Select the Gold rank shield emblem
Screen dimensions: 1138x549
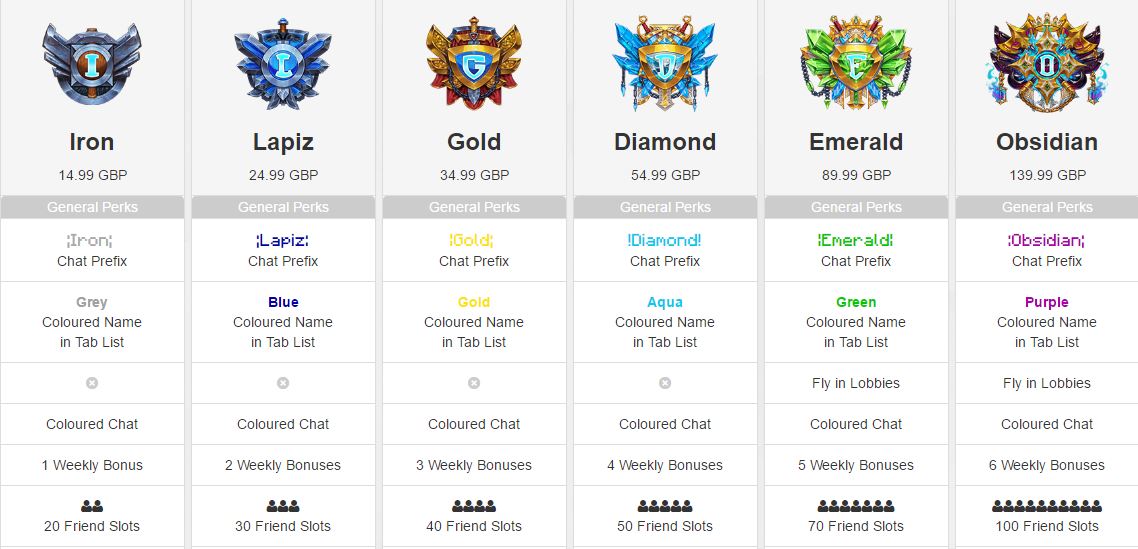coord(474,62)
